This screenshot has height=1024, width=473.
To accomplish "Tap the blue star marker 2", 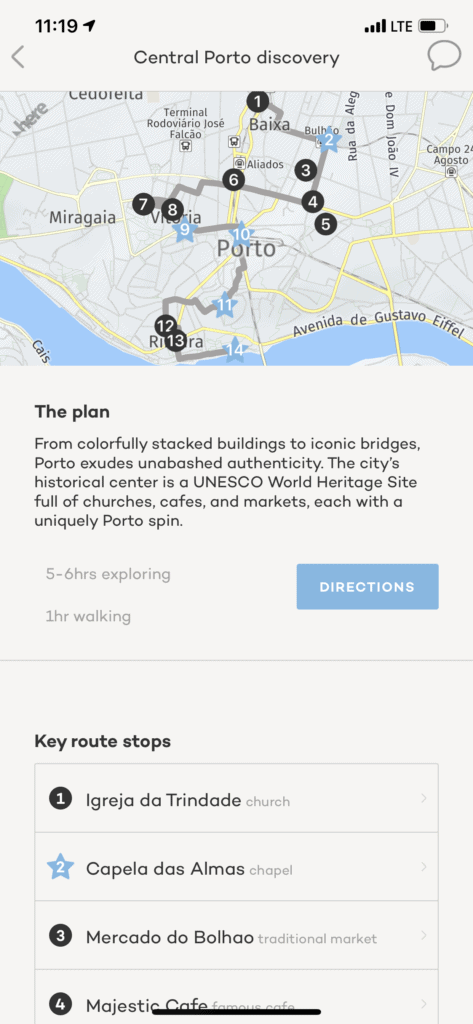I will coord(329,139).
